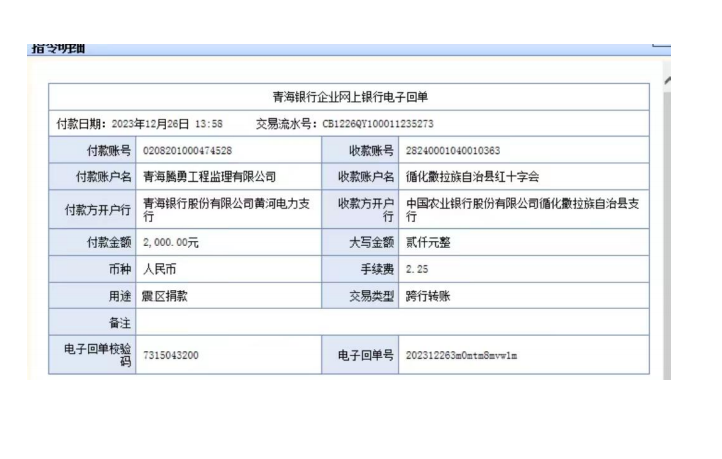The height and width of the screenshot is (459, 722).
Task: Click the scrollbar up arrow at right edge
Action: pos(667,79)
